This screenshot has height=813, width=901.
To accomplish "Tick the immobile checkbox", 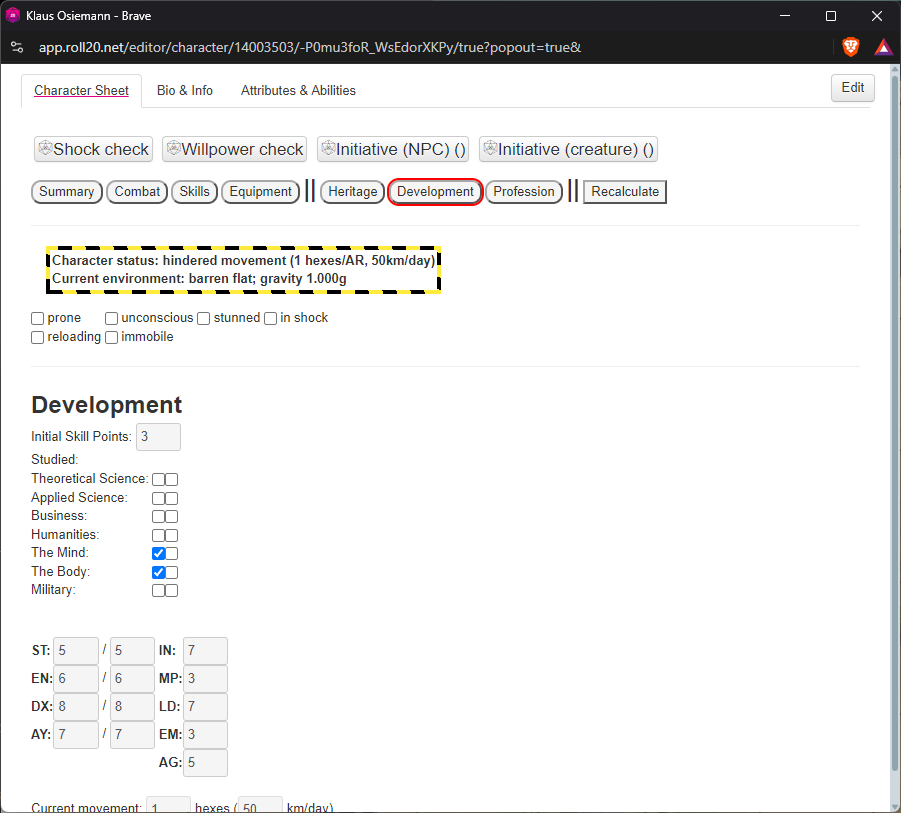I will coord(111,337).
